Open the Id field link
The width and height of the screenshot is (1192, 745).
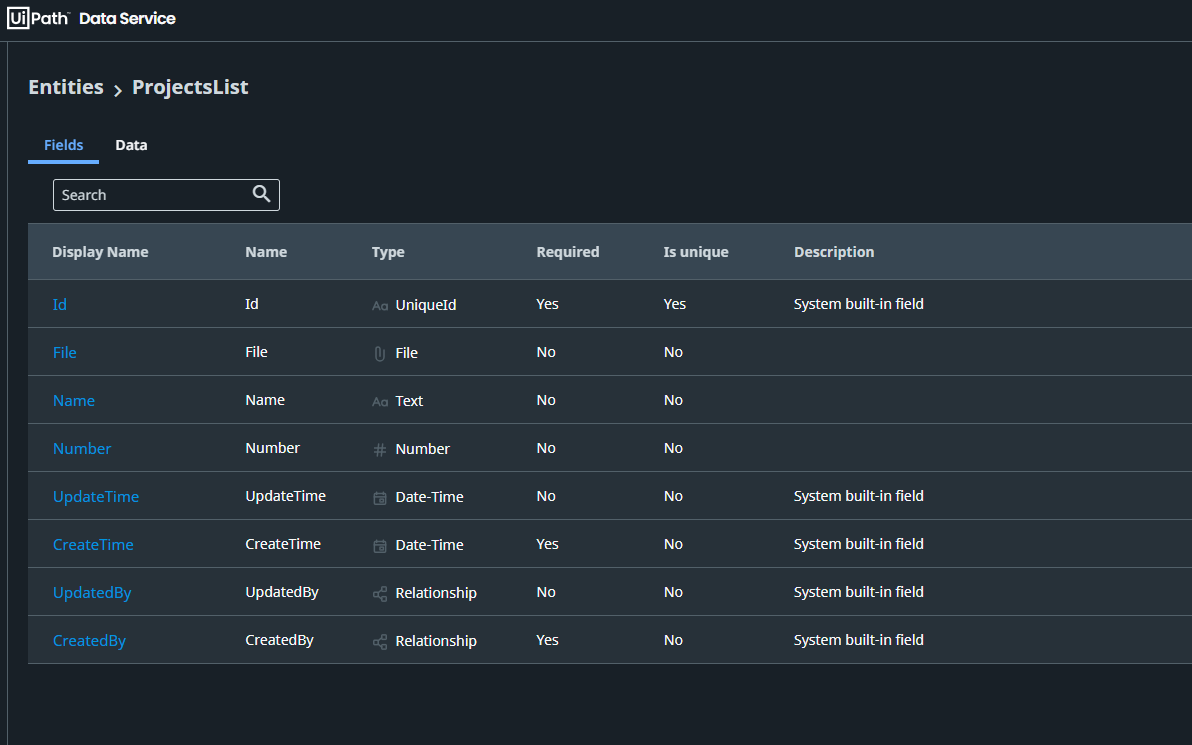click(x=60, y=304)
